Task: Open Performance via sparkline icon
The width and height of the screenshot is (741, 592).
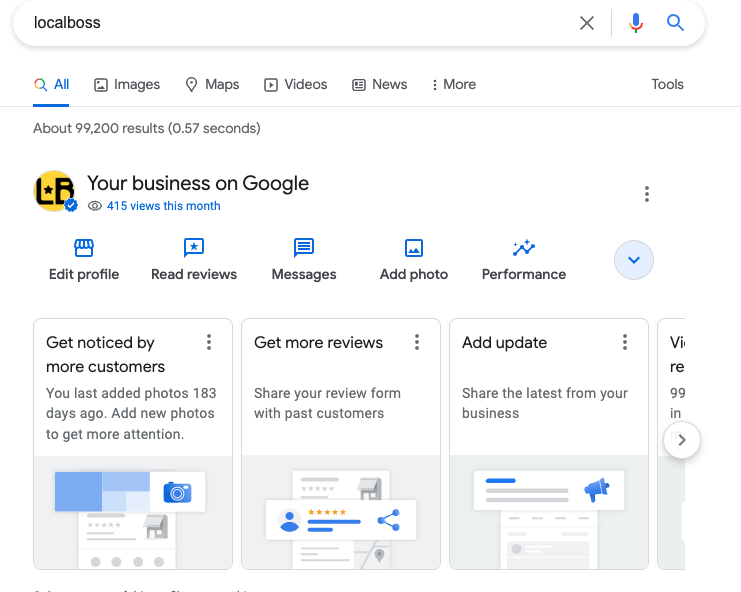Action: tap(524, 248)
